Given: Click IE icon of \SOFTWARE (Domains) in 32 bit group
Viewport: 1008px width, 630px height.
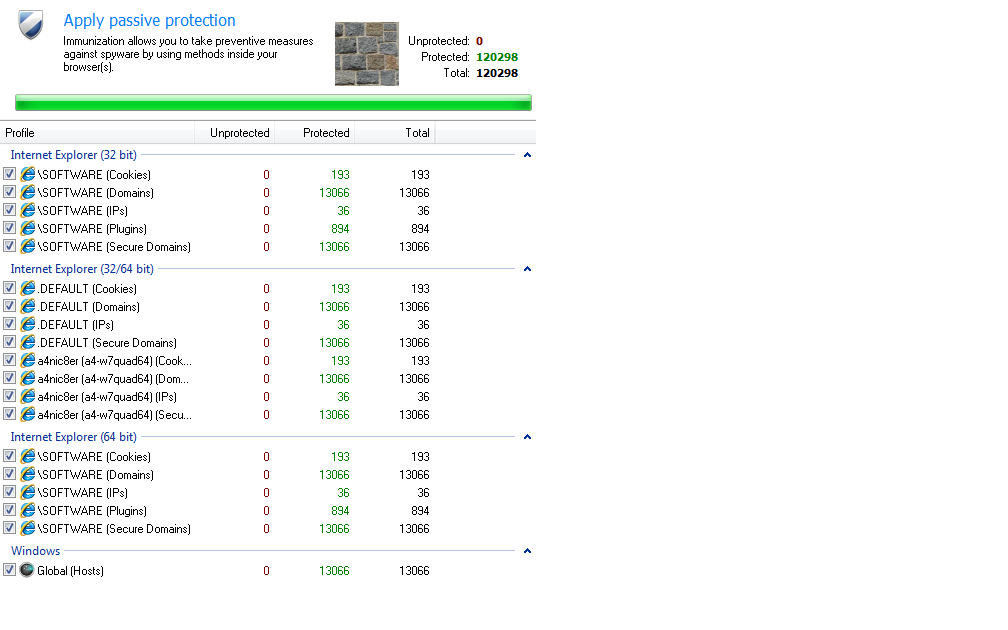Looking at the screenshot, I should click(x=28, y=192).
